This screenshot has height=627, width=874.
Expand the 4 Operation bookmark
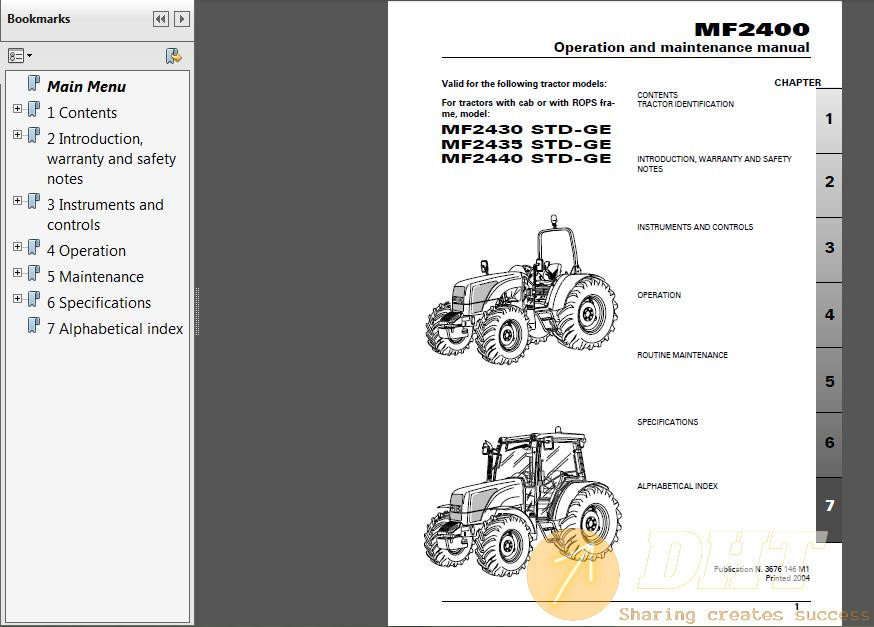[17, 247]
